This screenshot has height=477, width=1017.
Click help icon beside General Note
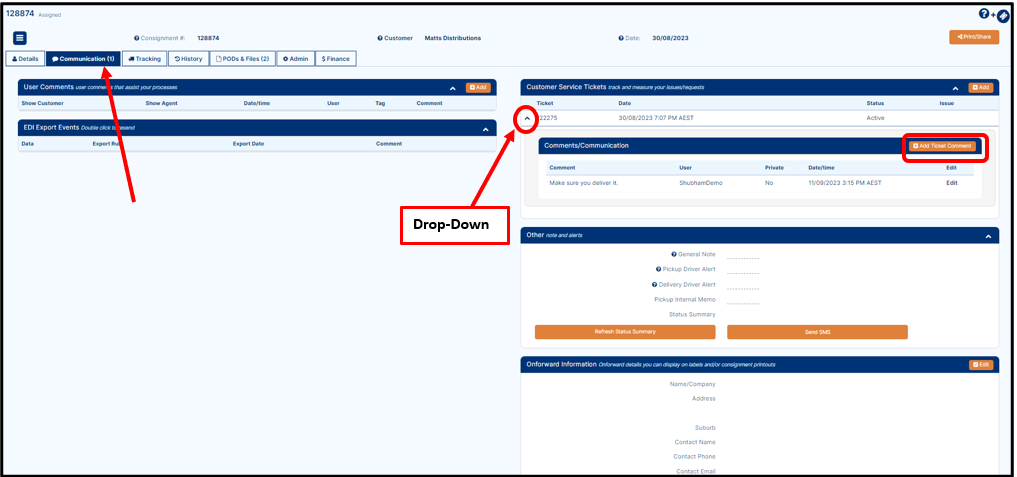[674, 254]
